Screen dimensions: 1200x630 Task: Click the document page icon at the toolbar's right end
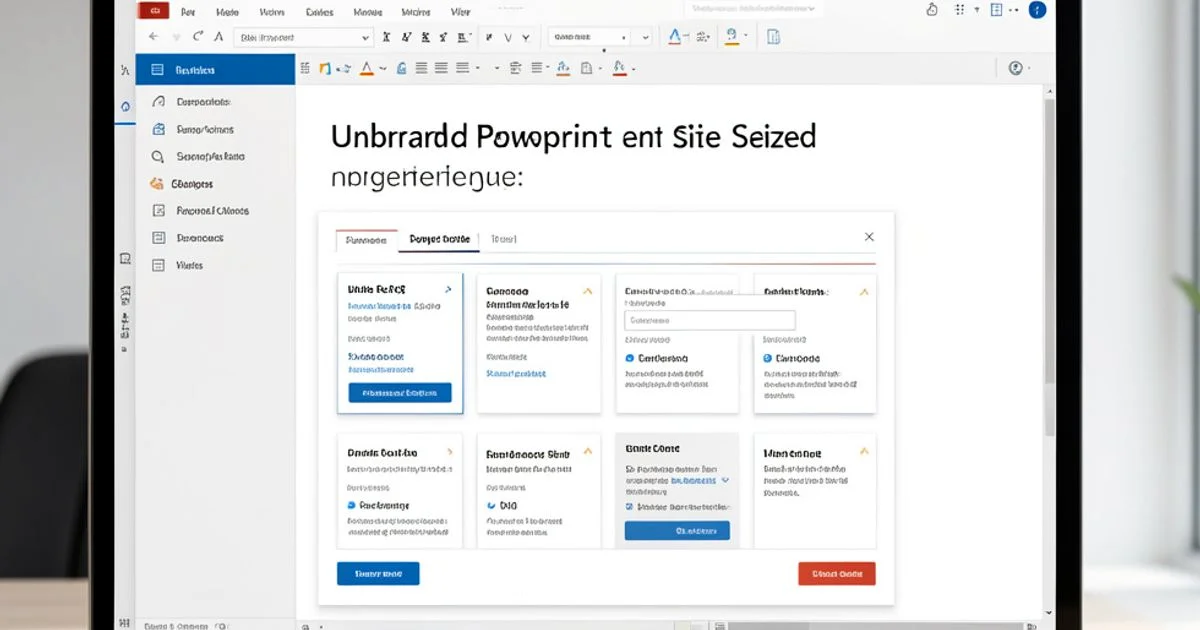coord(773,37)
